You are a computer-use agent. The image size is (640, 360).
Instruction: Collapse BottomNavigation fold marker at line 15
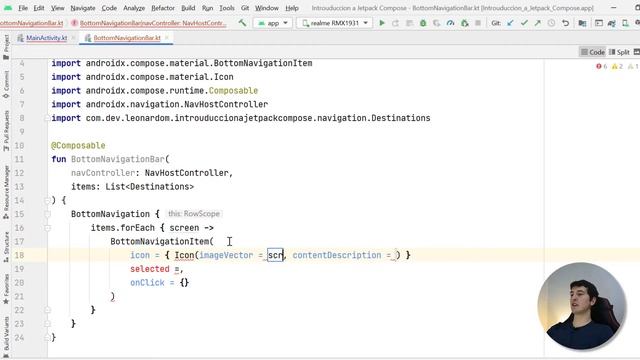tap(47, 214)
